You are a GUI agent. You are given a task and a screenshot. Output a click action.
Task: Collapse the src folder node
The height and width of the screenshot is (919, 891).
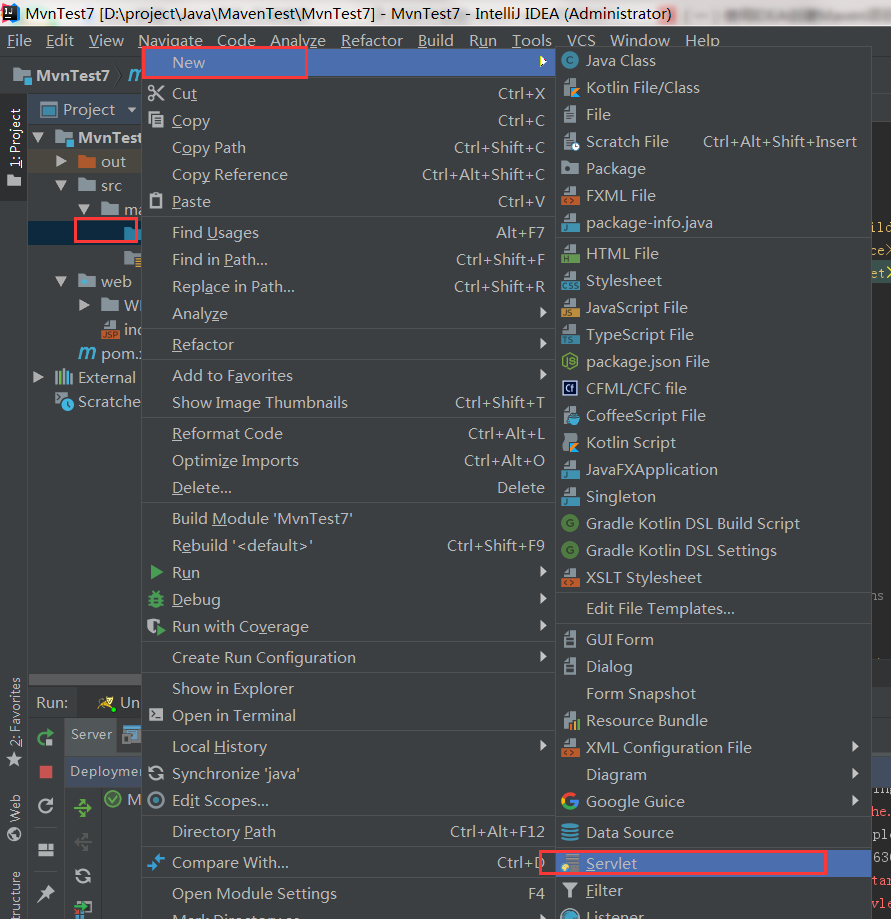point(61,186)
